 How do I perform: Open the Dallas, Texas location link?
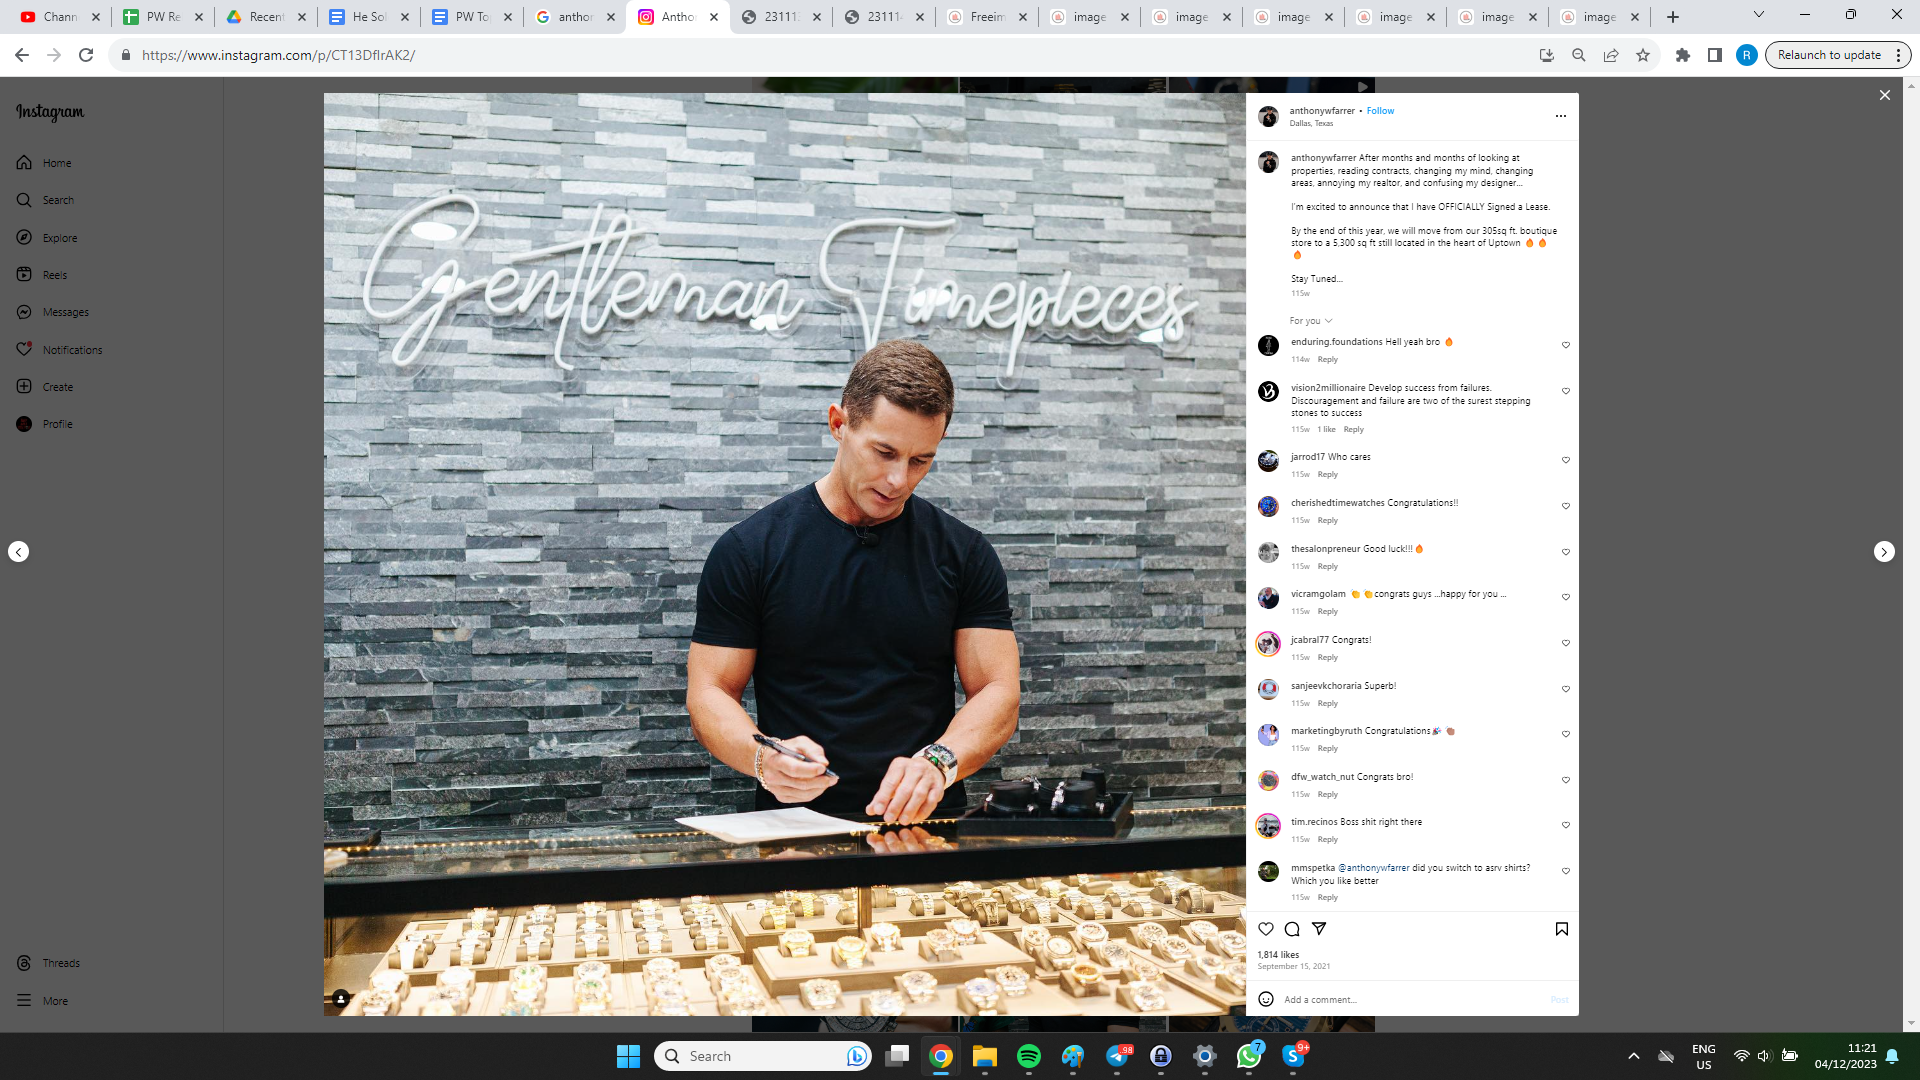click(x=1311, y=124)
